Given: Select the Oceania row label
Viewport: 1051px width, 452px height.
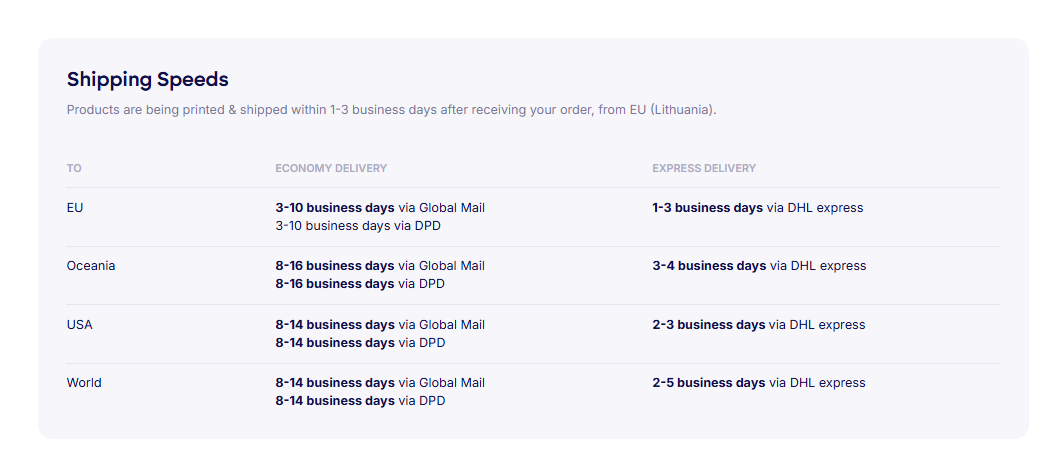Looking at the screenshot, I should click(91, 266).
